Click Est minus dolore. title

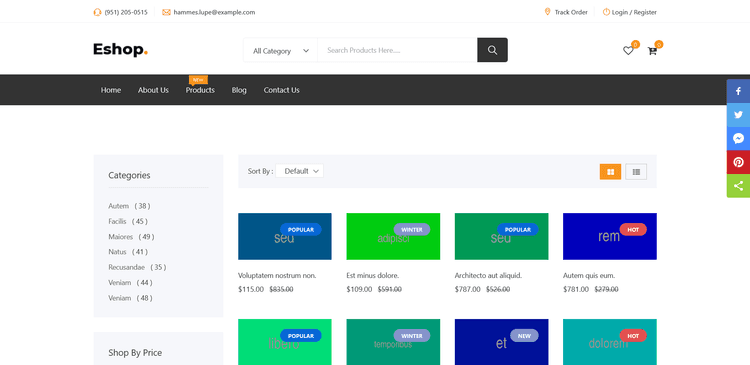(x=373, y=276)
